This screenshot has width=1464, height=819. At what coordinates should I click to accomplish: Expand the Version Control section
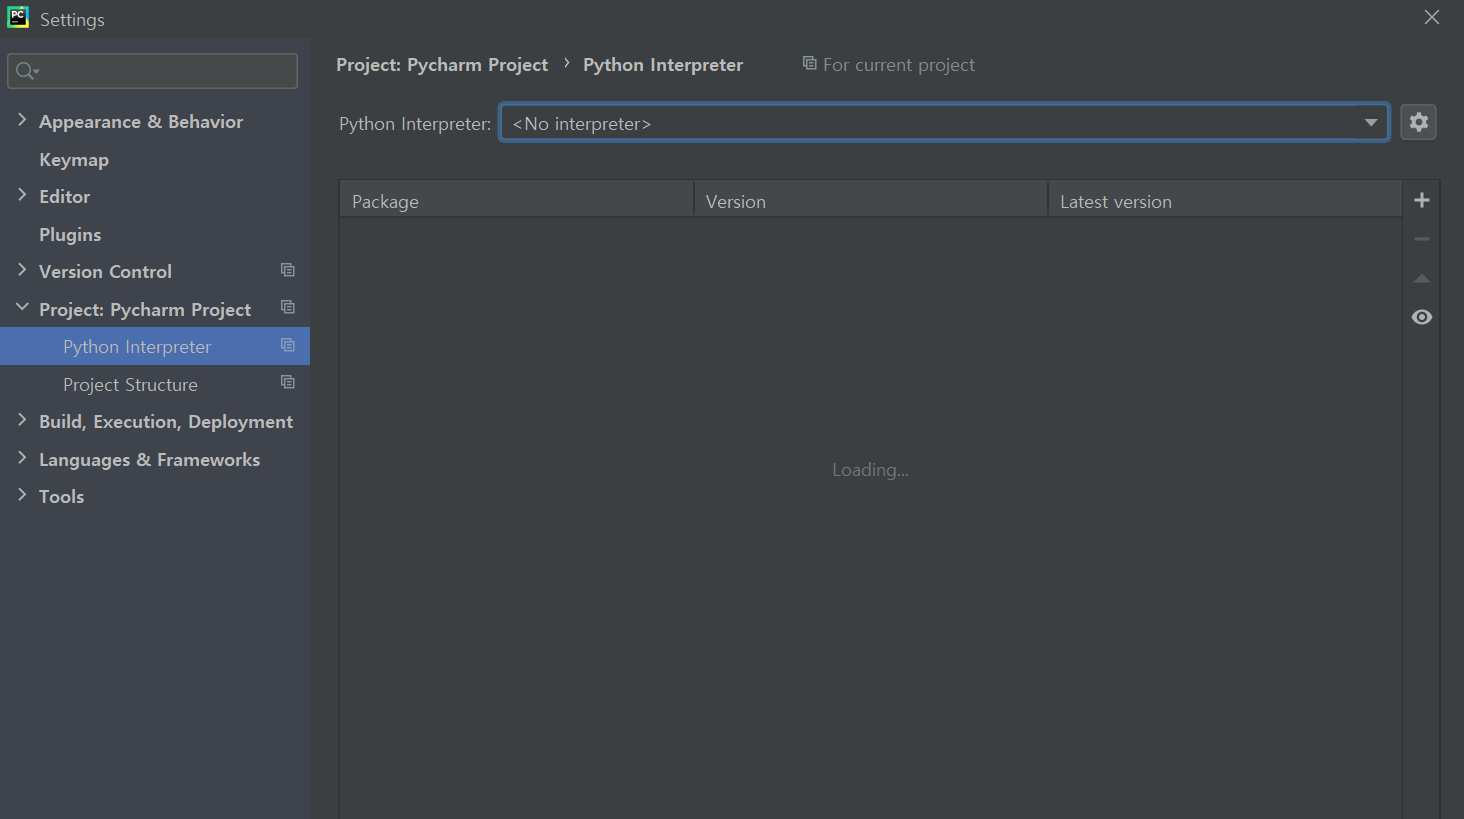22,270
